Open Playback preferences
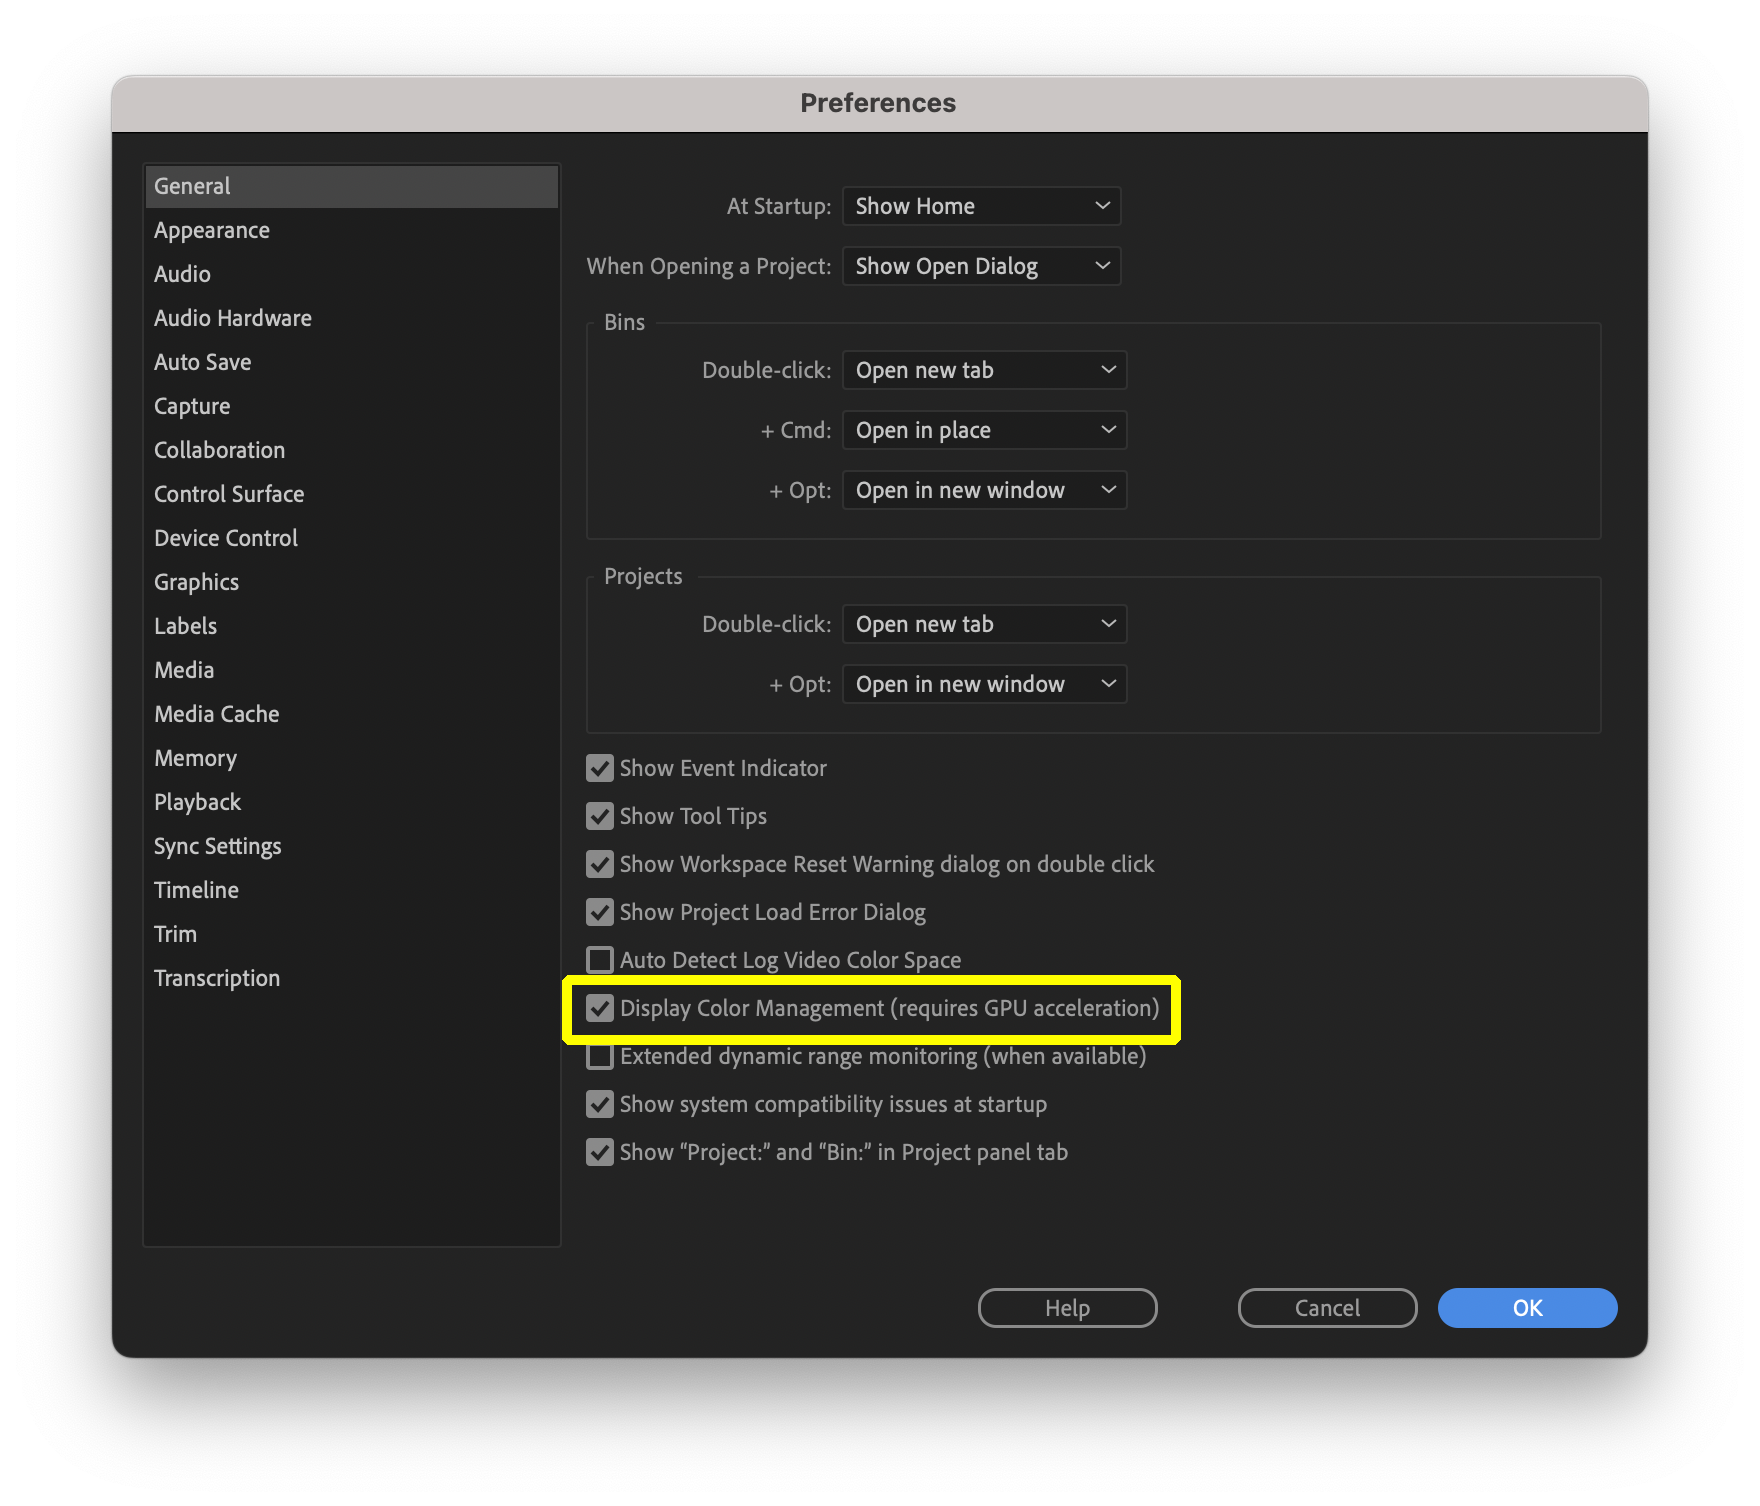The image size is (1760, 1506). pos(351,802)
